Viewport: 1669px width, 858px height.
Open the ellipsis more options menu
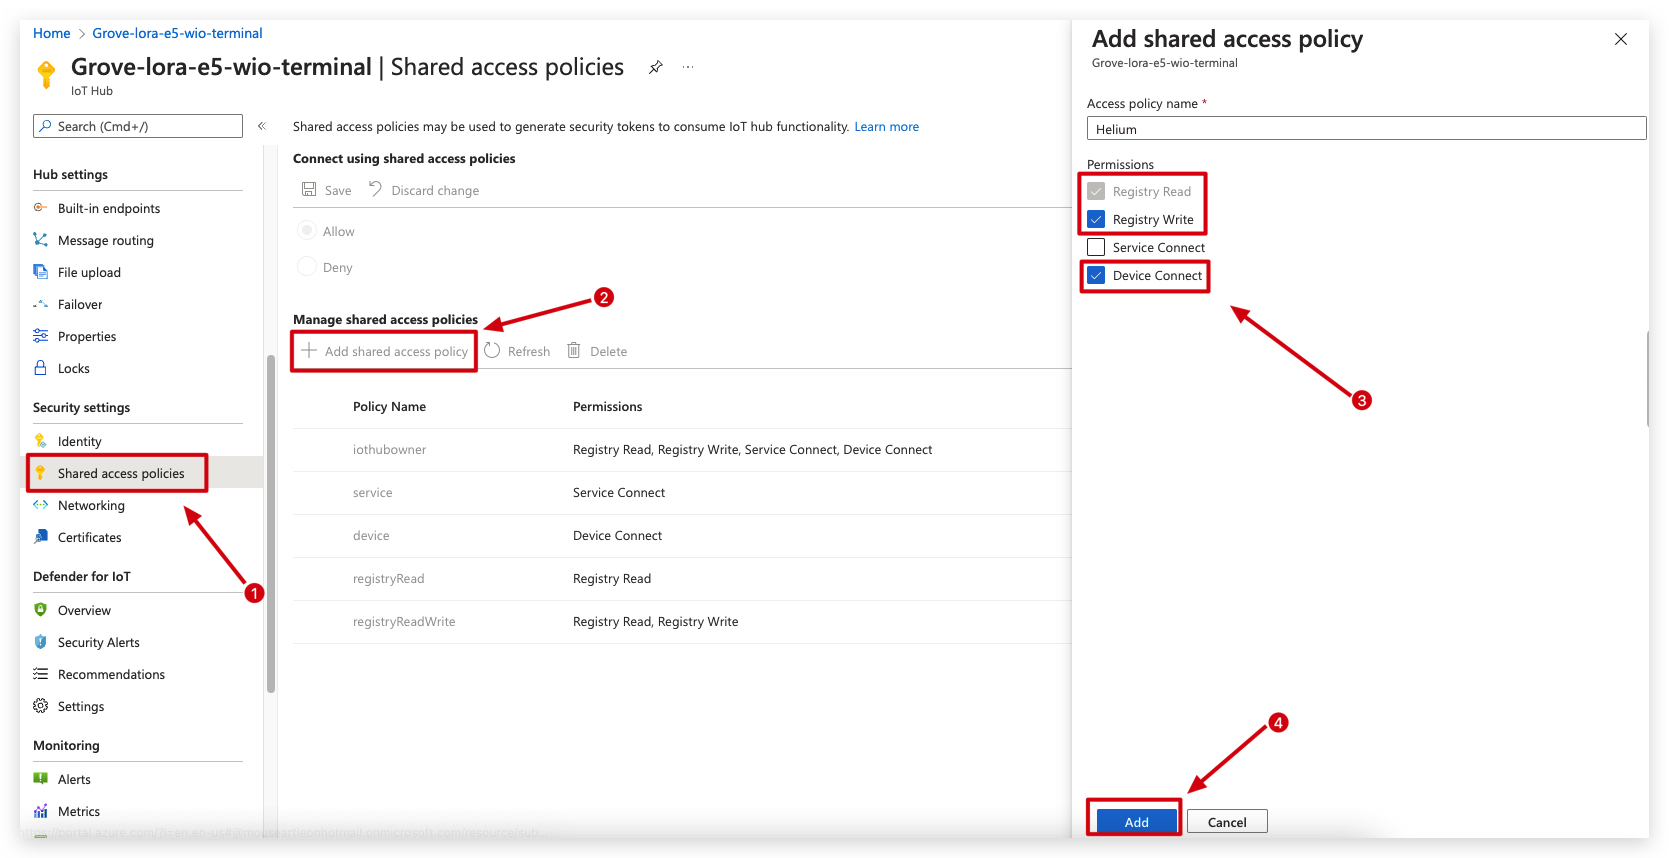coord(688,67)
